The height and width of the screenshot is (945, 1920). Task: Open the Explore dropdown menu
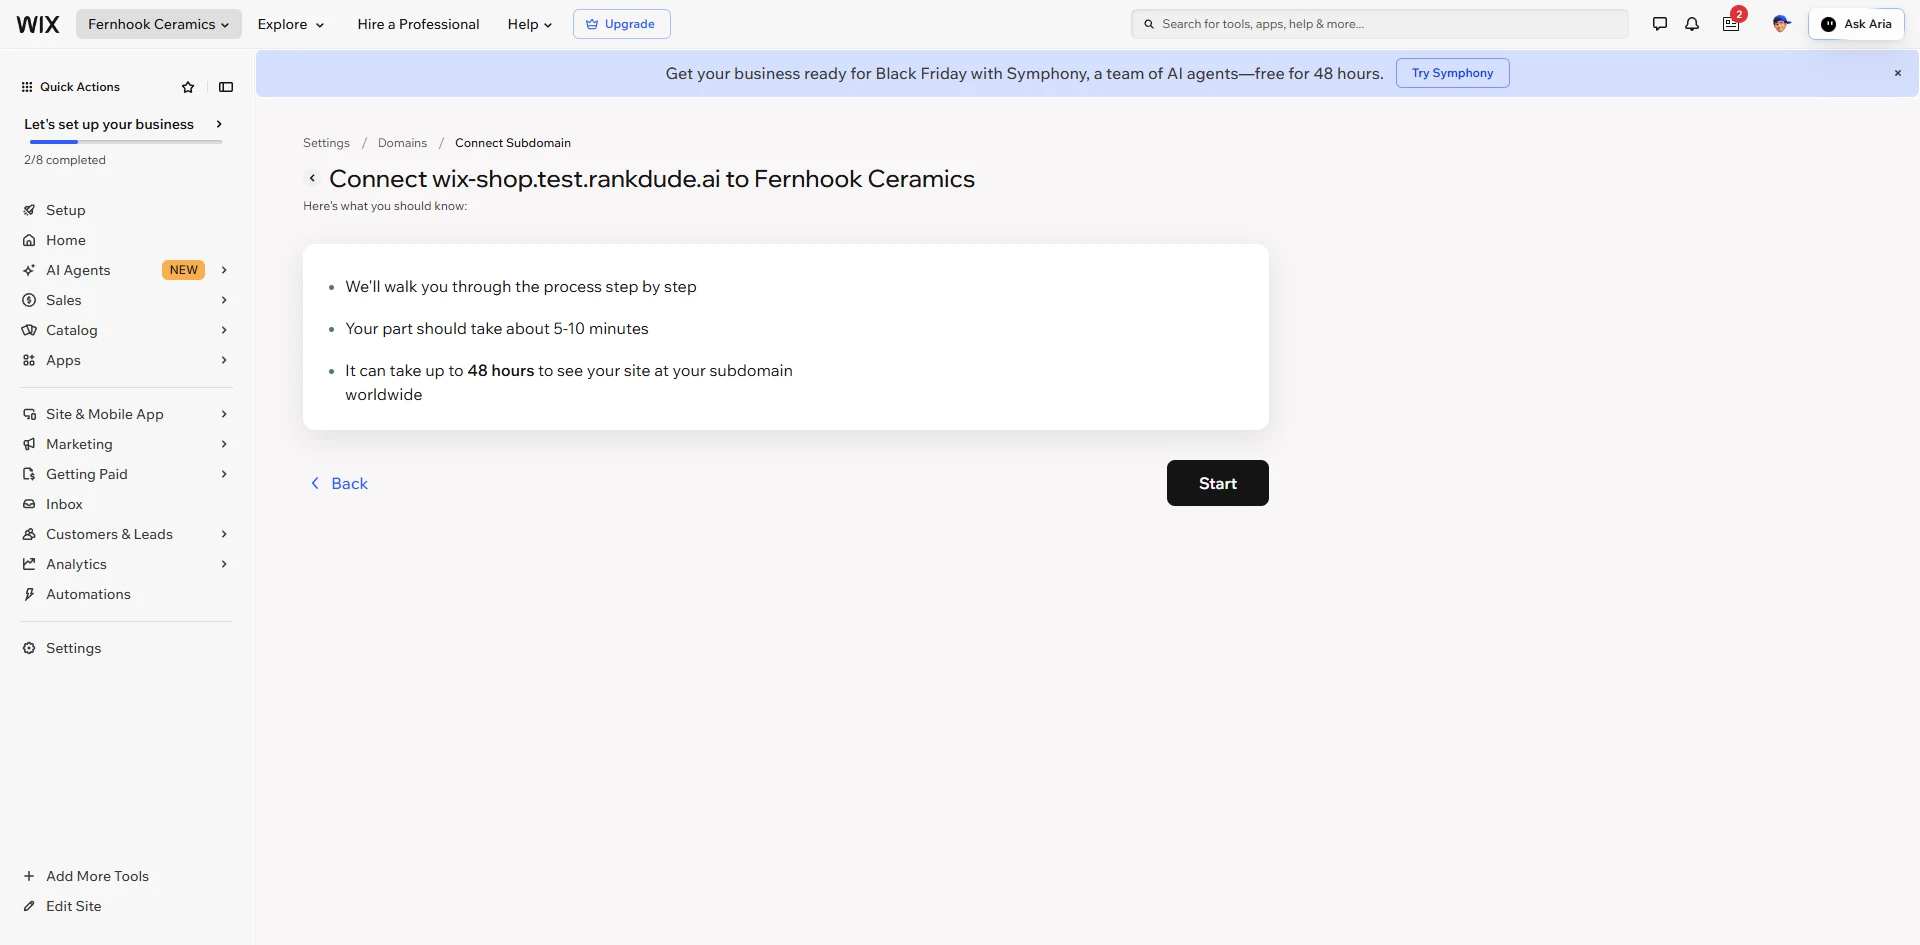pyautogui.click(x=291, y=24)
